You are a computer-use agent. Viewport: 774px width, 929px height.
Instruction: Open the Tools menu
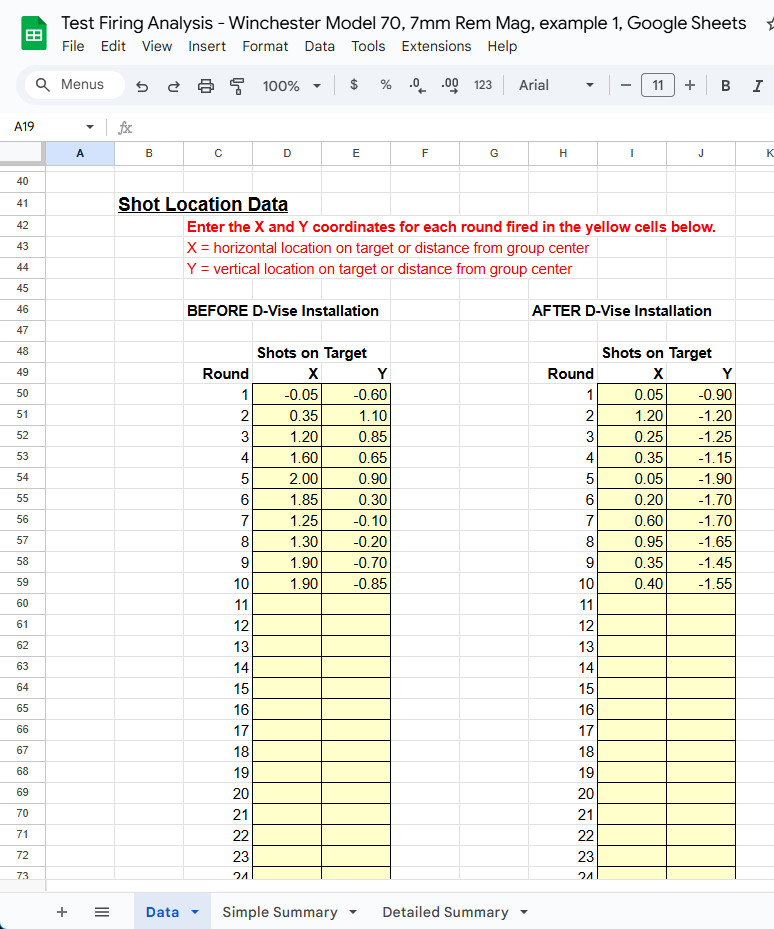tap(368, 46)
